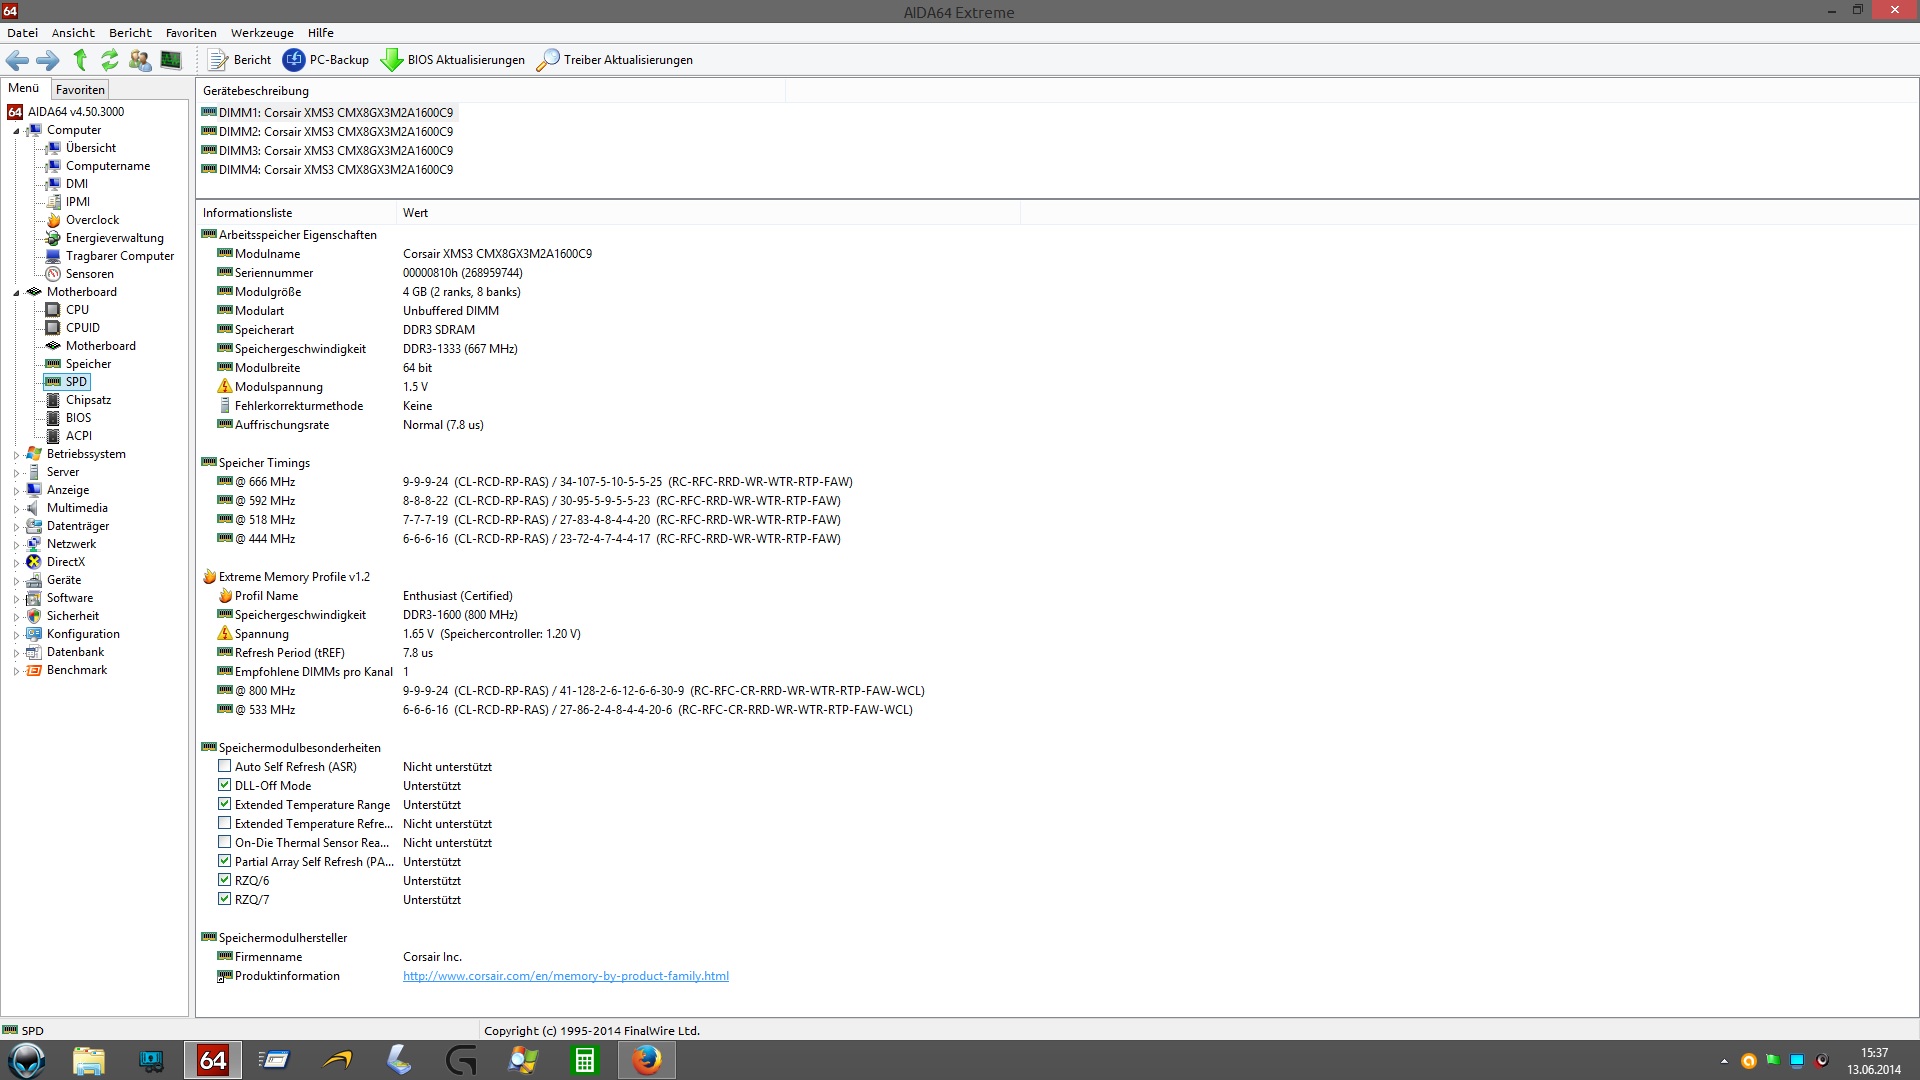Open the PC-Backup toolbar icon
The width and height of the screenshot is (1920, 1080).
pyautogui.click(x=294, y=60)
